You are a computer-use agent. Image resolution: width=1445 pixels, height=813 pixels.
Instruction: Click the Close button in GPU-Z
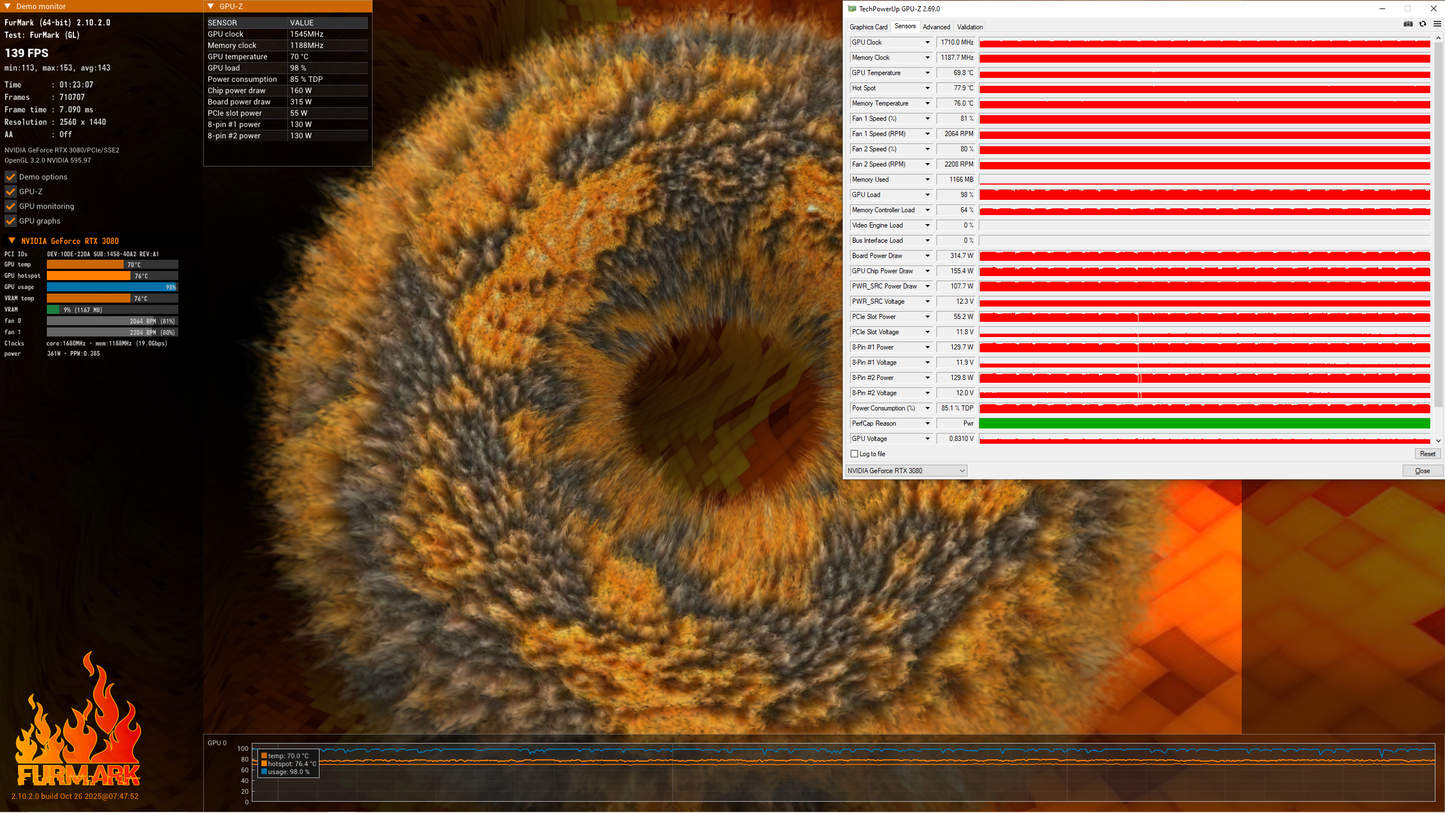point(1421,471)
